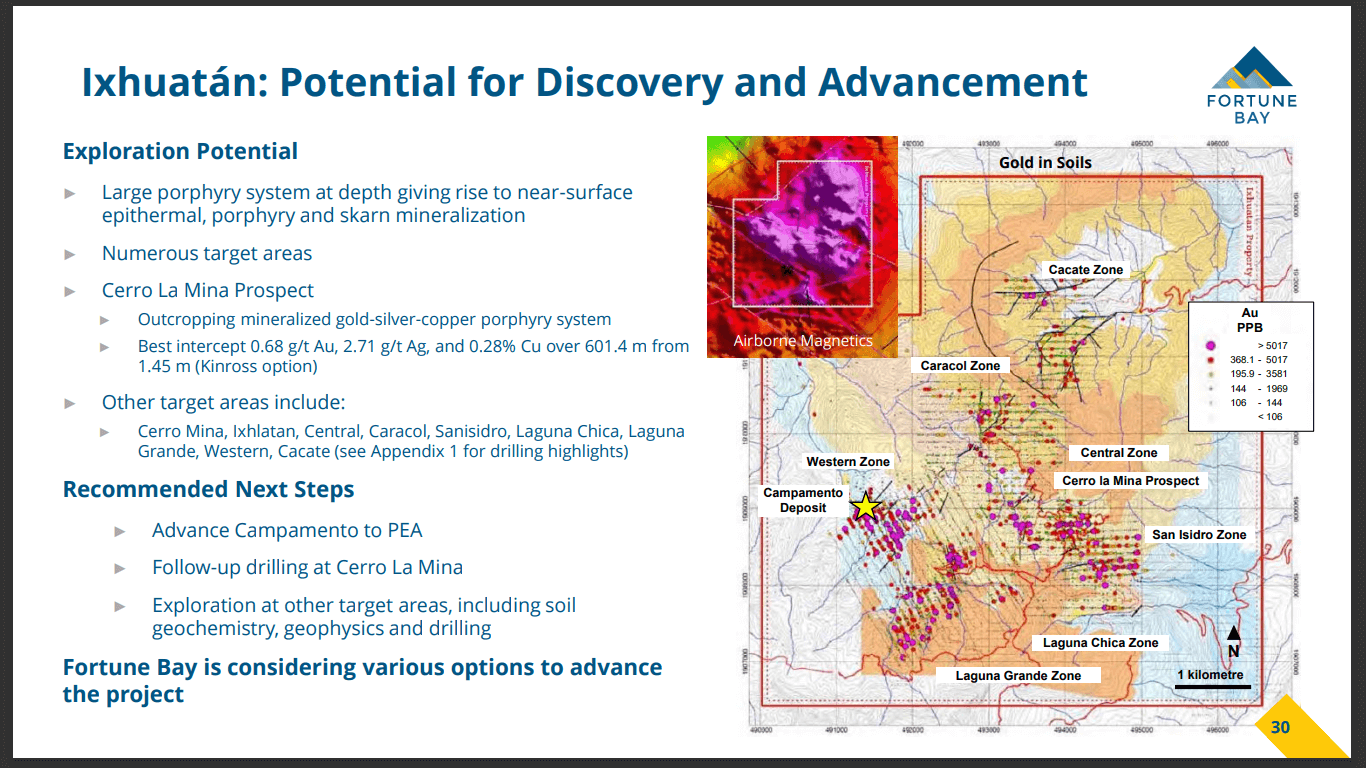
Task: Open the Airborne Magnetics inset image
Action: pyautogui.click(x=802, y=245)
